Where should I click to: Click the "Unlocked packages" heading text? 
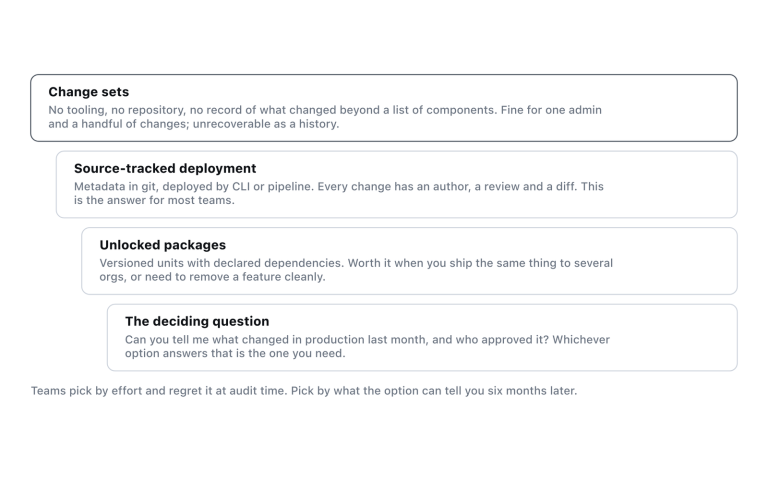pyautogui.click(x=163, y=245)
